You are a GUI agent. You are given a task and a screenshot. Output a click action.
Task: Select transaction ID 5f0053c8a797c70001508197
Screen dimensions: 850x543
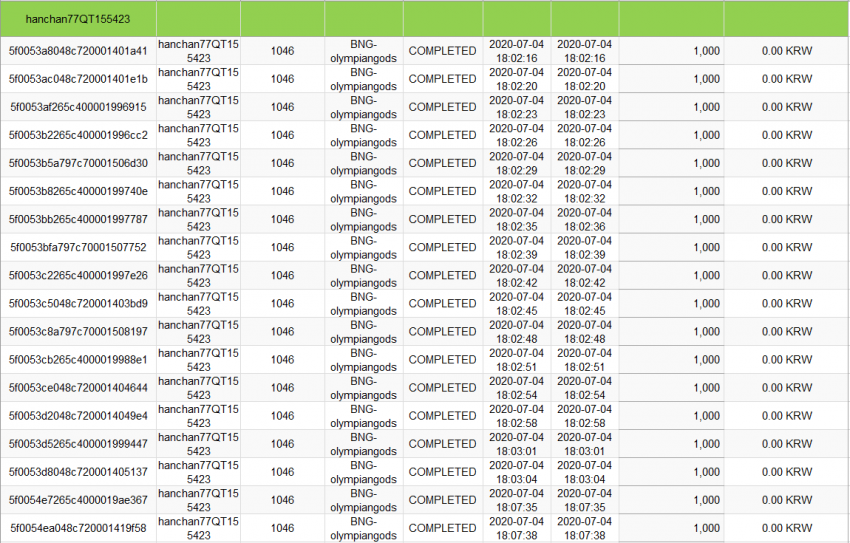coord(78,332)
